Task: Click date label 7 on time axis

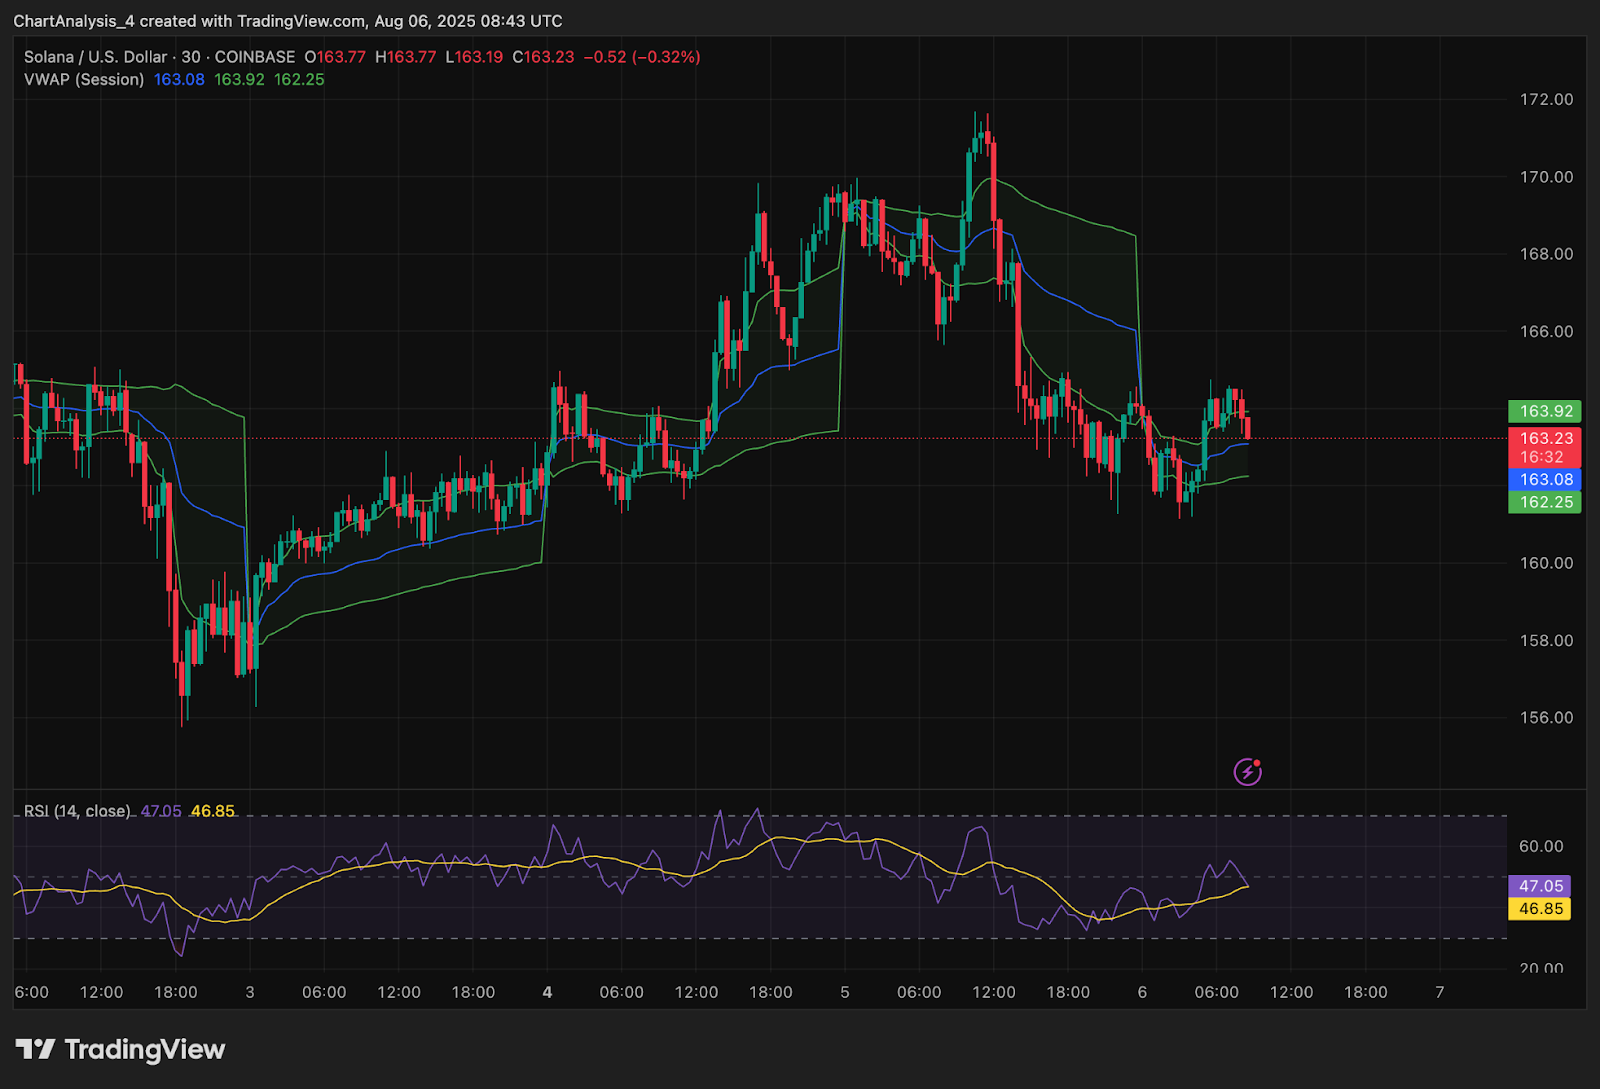Action: (x=1440, y=992)
